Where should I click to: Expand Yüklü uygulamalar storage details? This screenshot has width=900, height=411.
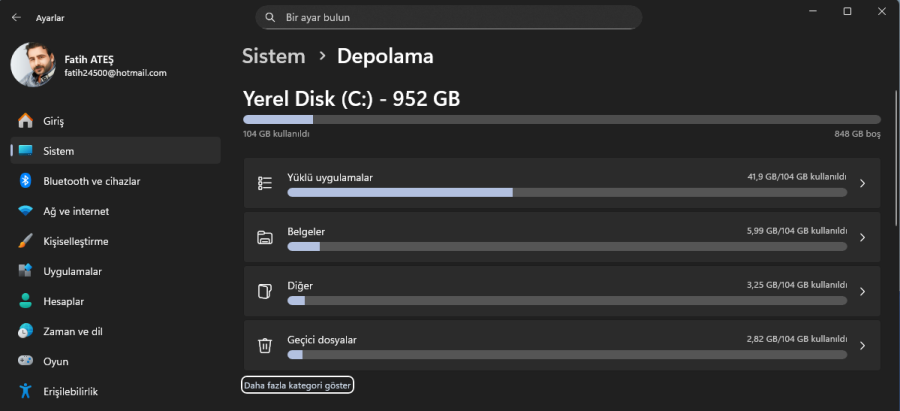click(x=861, y=183)
